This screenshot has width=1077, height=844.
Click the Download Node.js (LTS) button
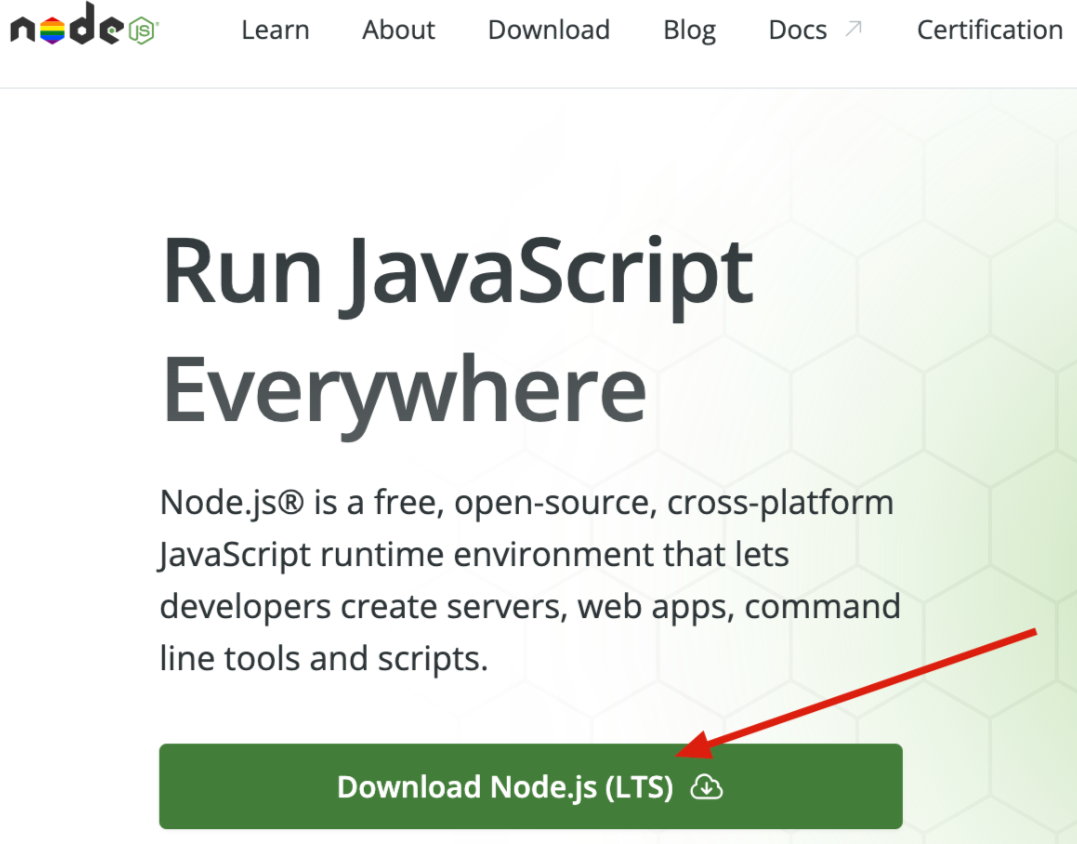tap(531, 786)
